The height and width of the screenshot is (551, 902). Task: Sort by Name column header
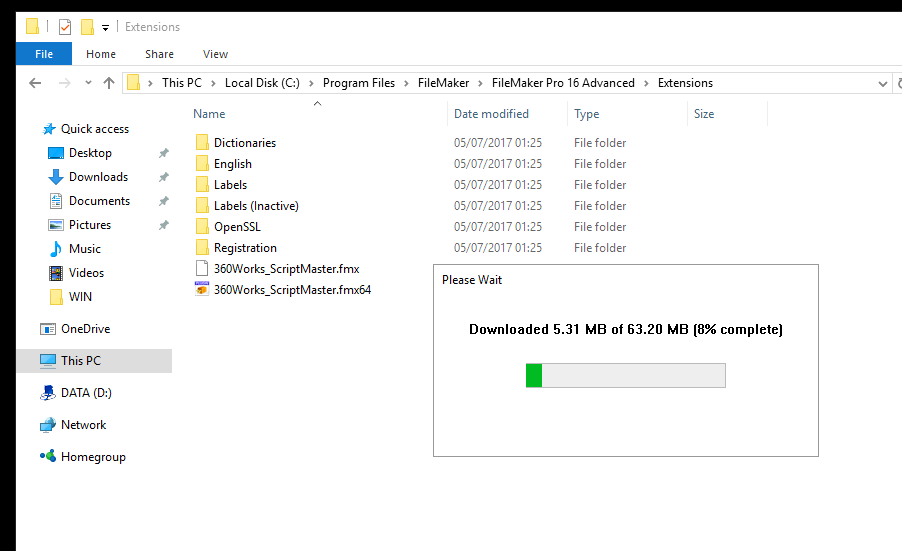[209, 114]
